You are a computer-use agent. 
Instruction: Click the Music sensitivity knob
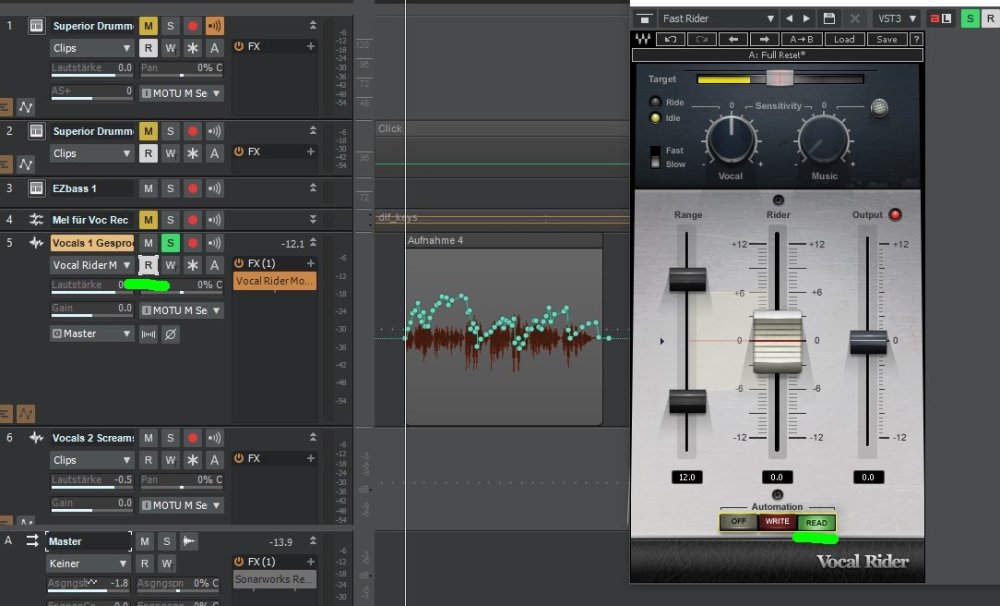tap(823, 140)
